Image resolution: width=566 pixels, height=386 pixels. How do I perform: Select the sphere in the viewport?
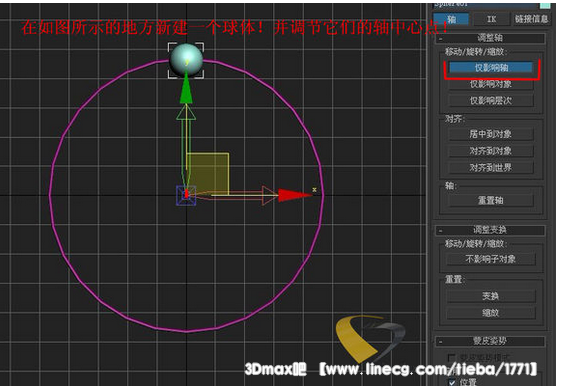(186, 60)
